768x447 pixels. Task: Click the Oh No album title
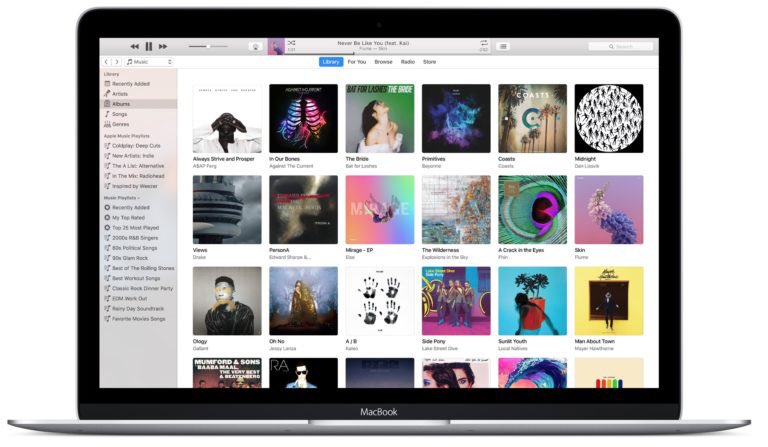pos(277,341)
